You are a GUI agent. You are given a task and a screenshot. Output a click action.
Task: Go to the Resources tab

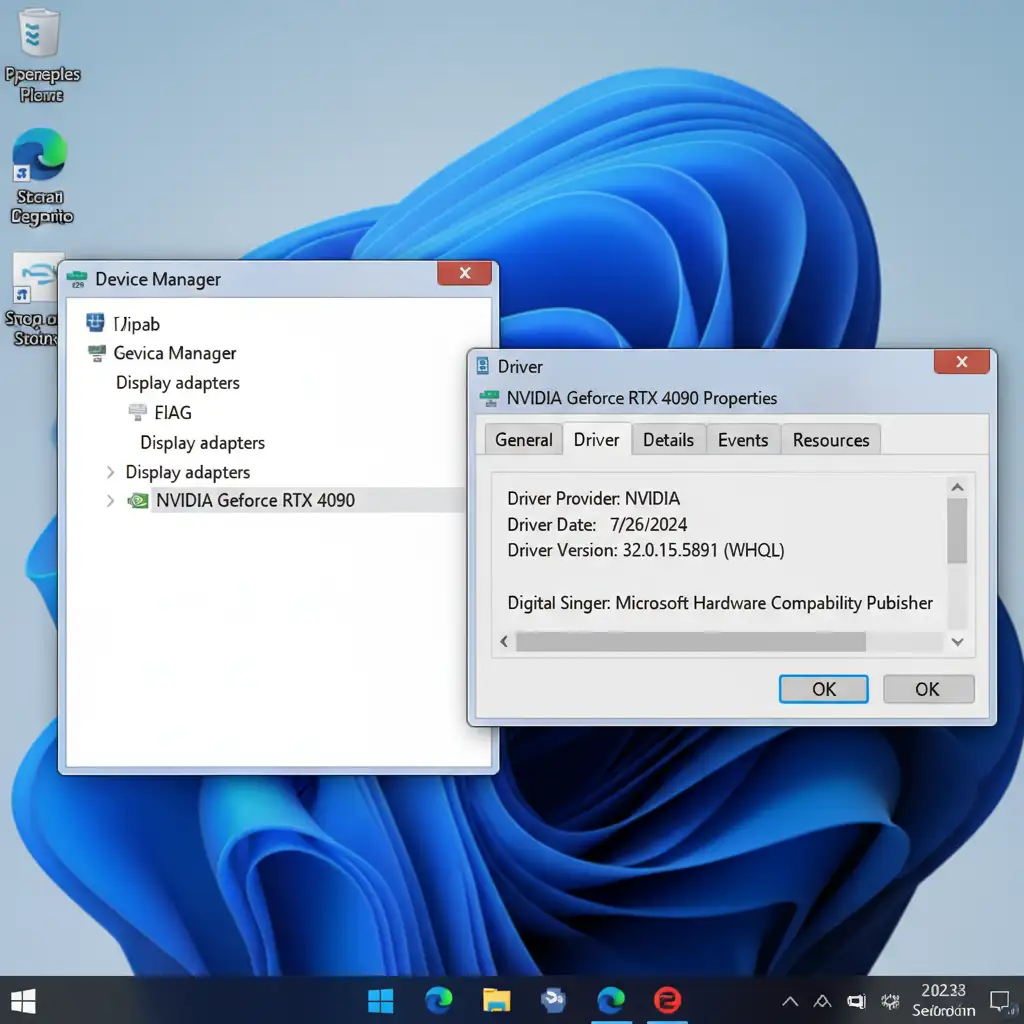point(830,440)
